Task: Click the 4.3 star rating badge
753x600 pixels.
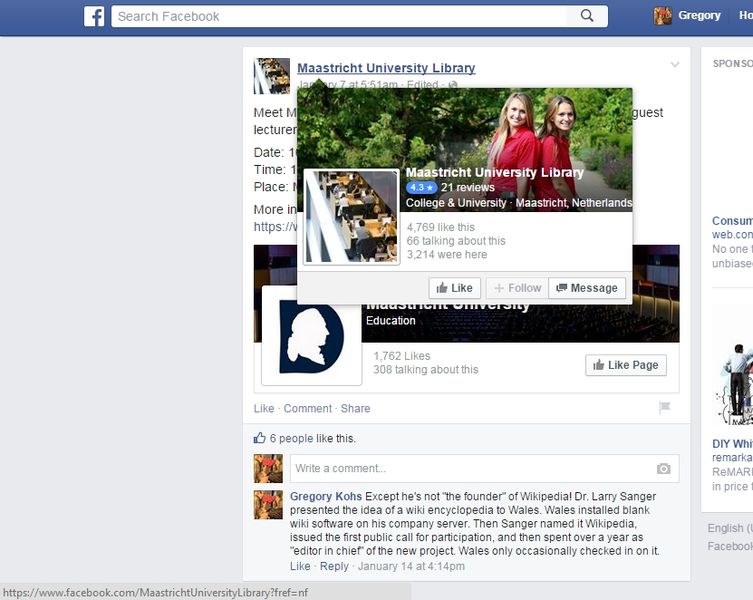Action: coord(421,187)
